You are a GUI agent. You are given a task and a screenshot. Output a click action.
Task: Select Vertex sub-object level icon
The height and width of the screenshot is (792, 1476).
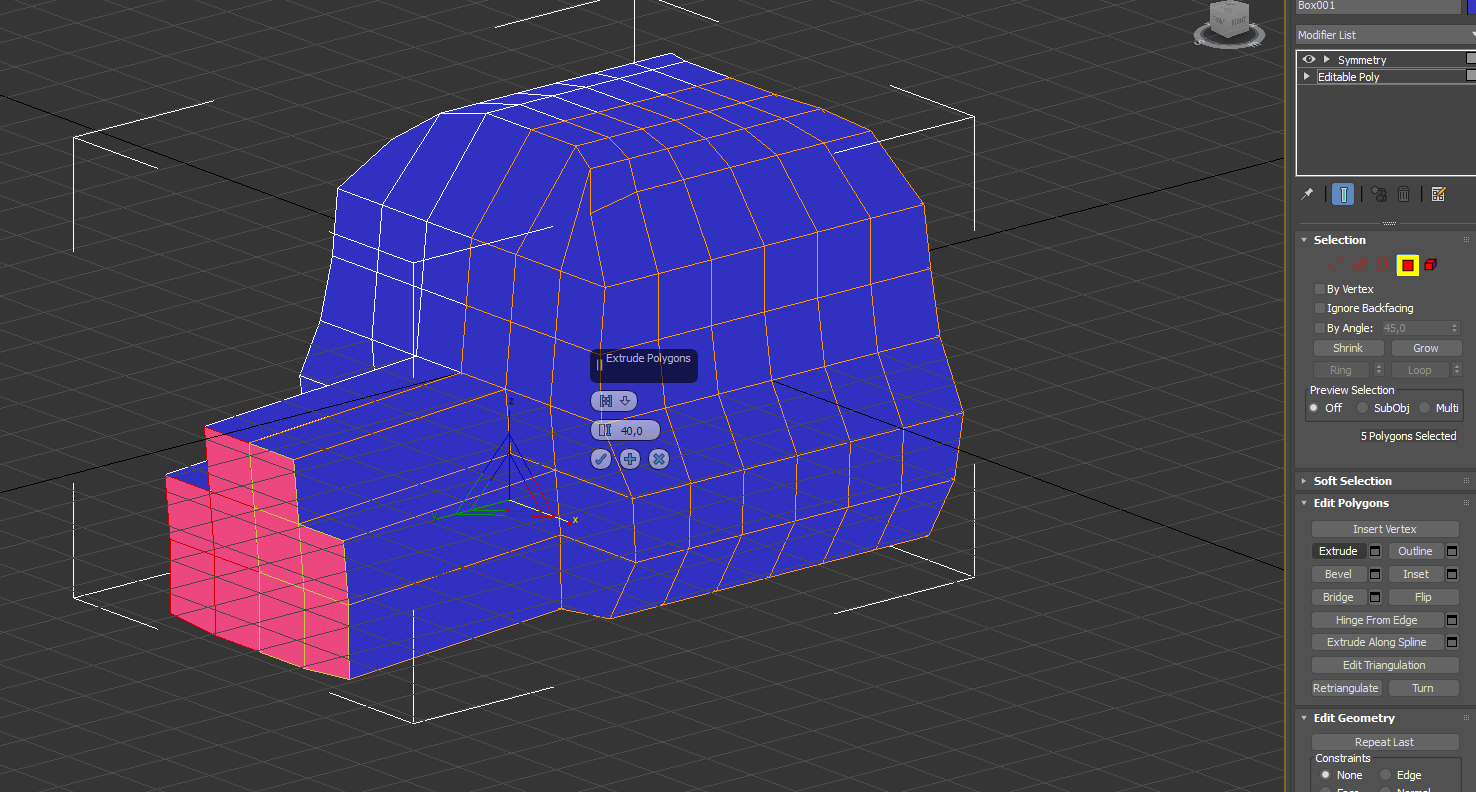click(1335, 265)
